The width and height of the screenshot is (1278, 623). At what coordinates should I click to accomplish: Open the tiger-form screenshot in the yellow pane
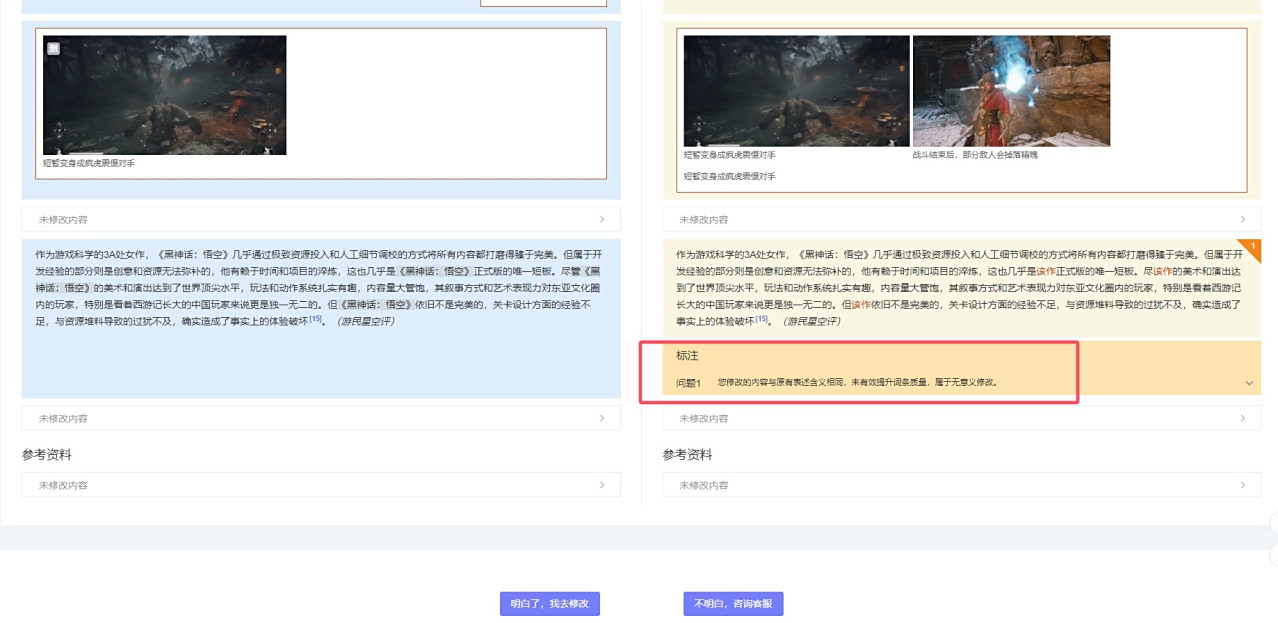pos(796,91)
